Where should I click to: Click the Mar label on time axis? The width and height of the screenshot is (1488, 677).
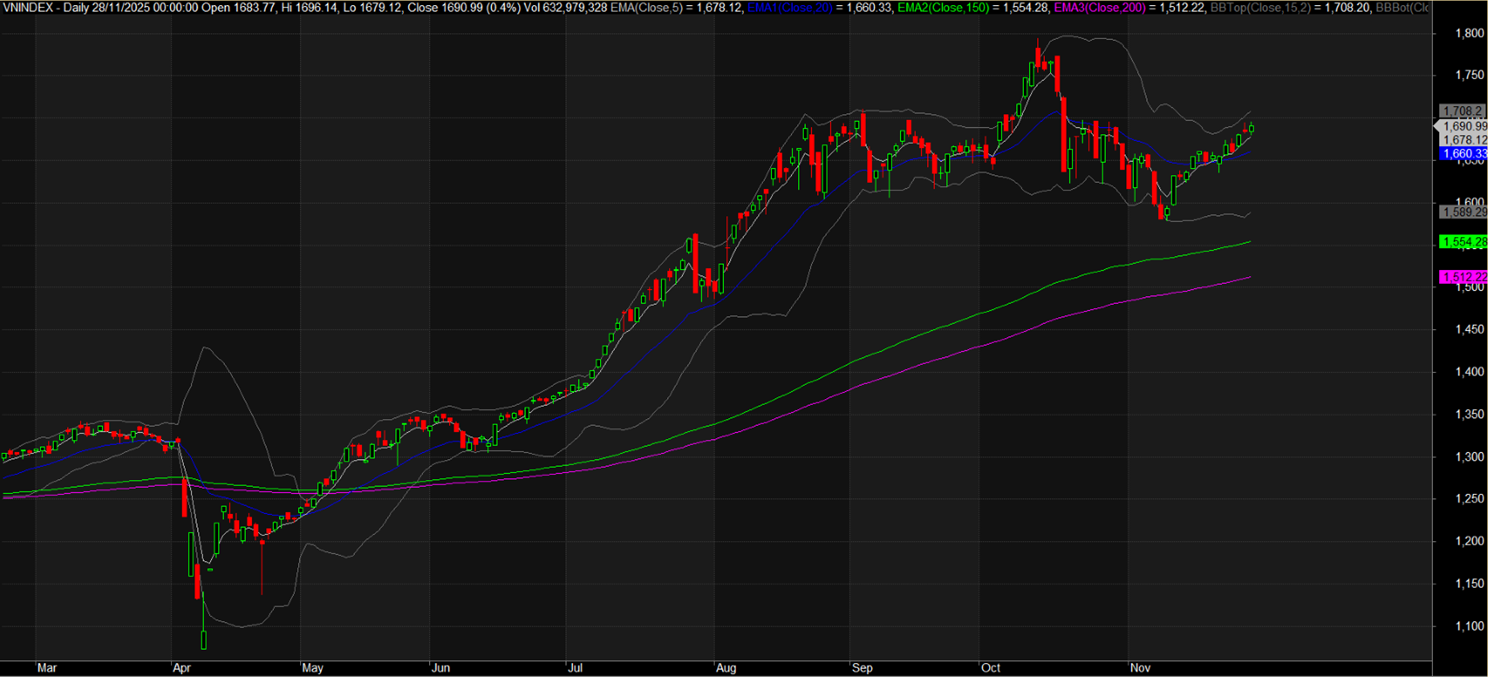(46, 665)
